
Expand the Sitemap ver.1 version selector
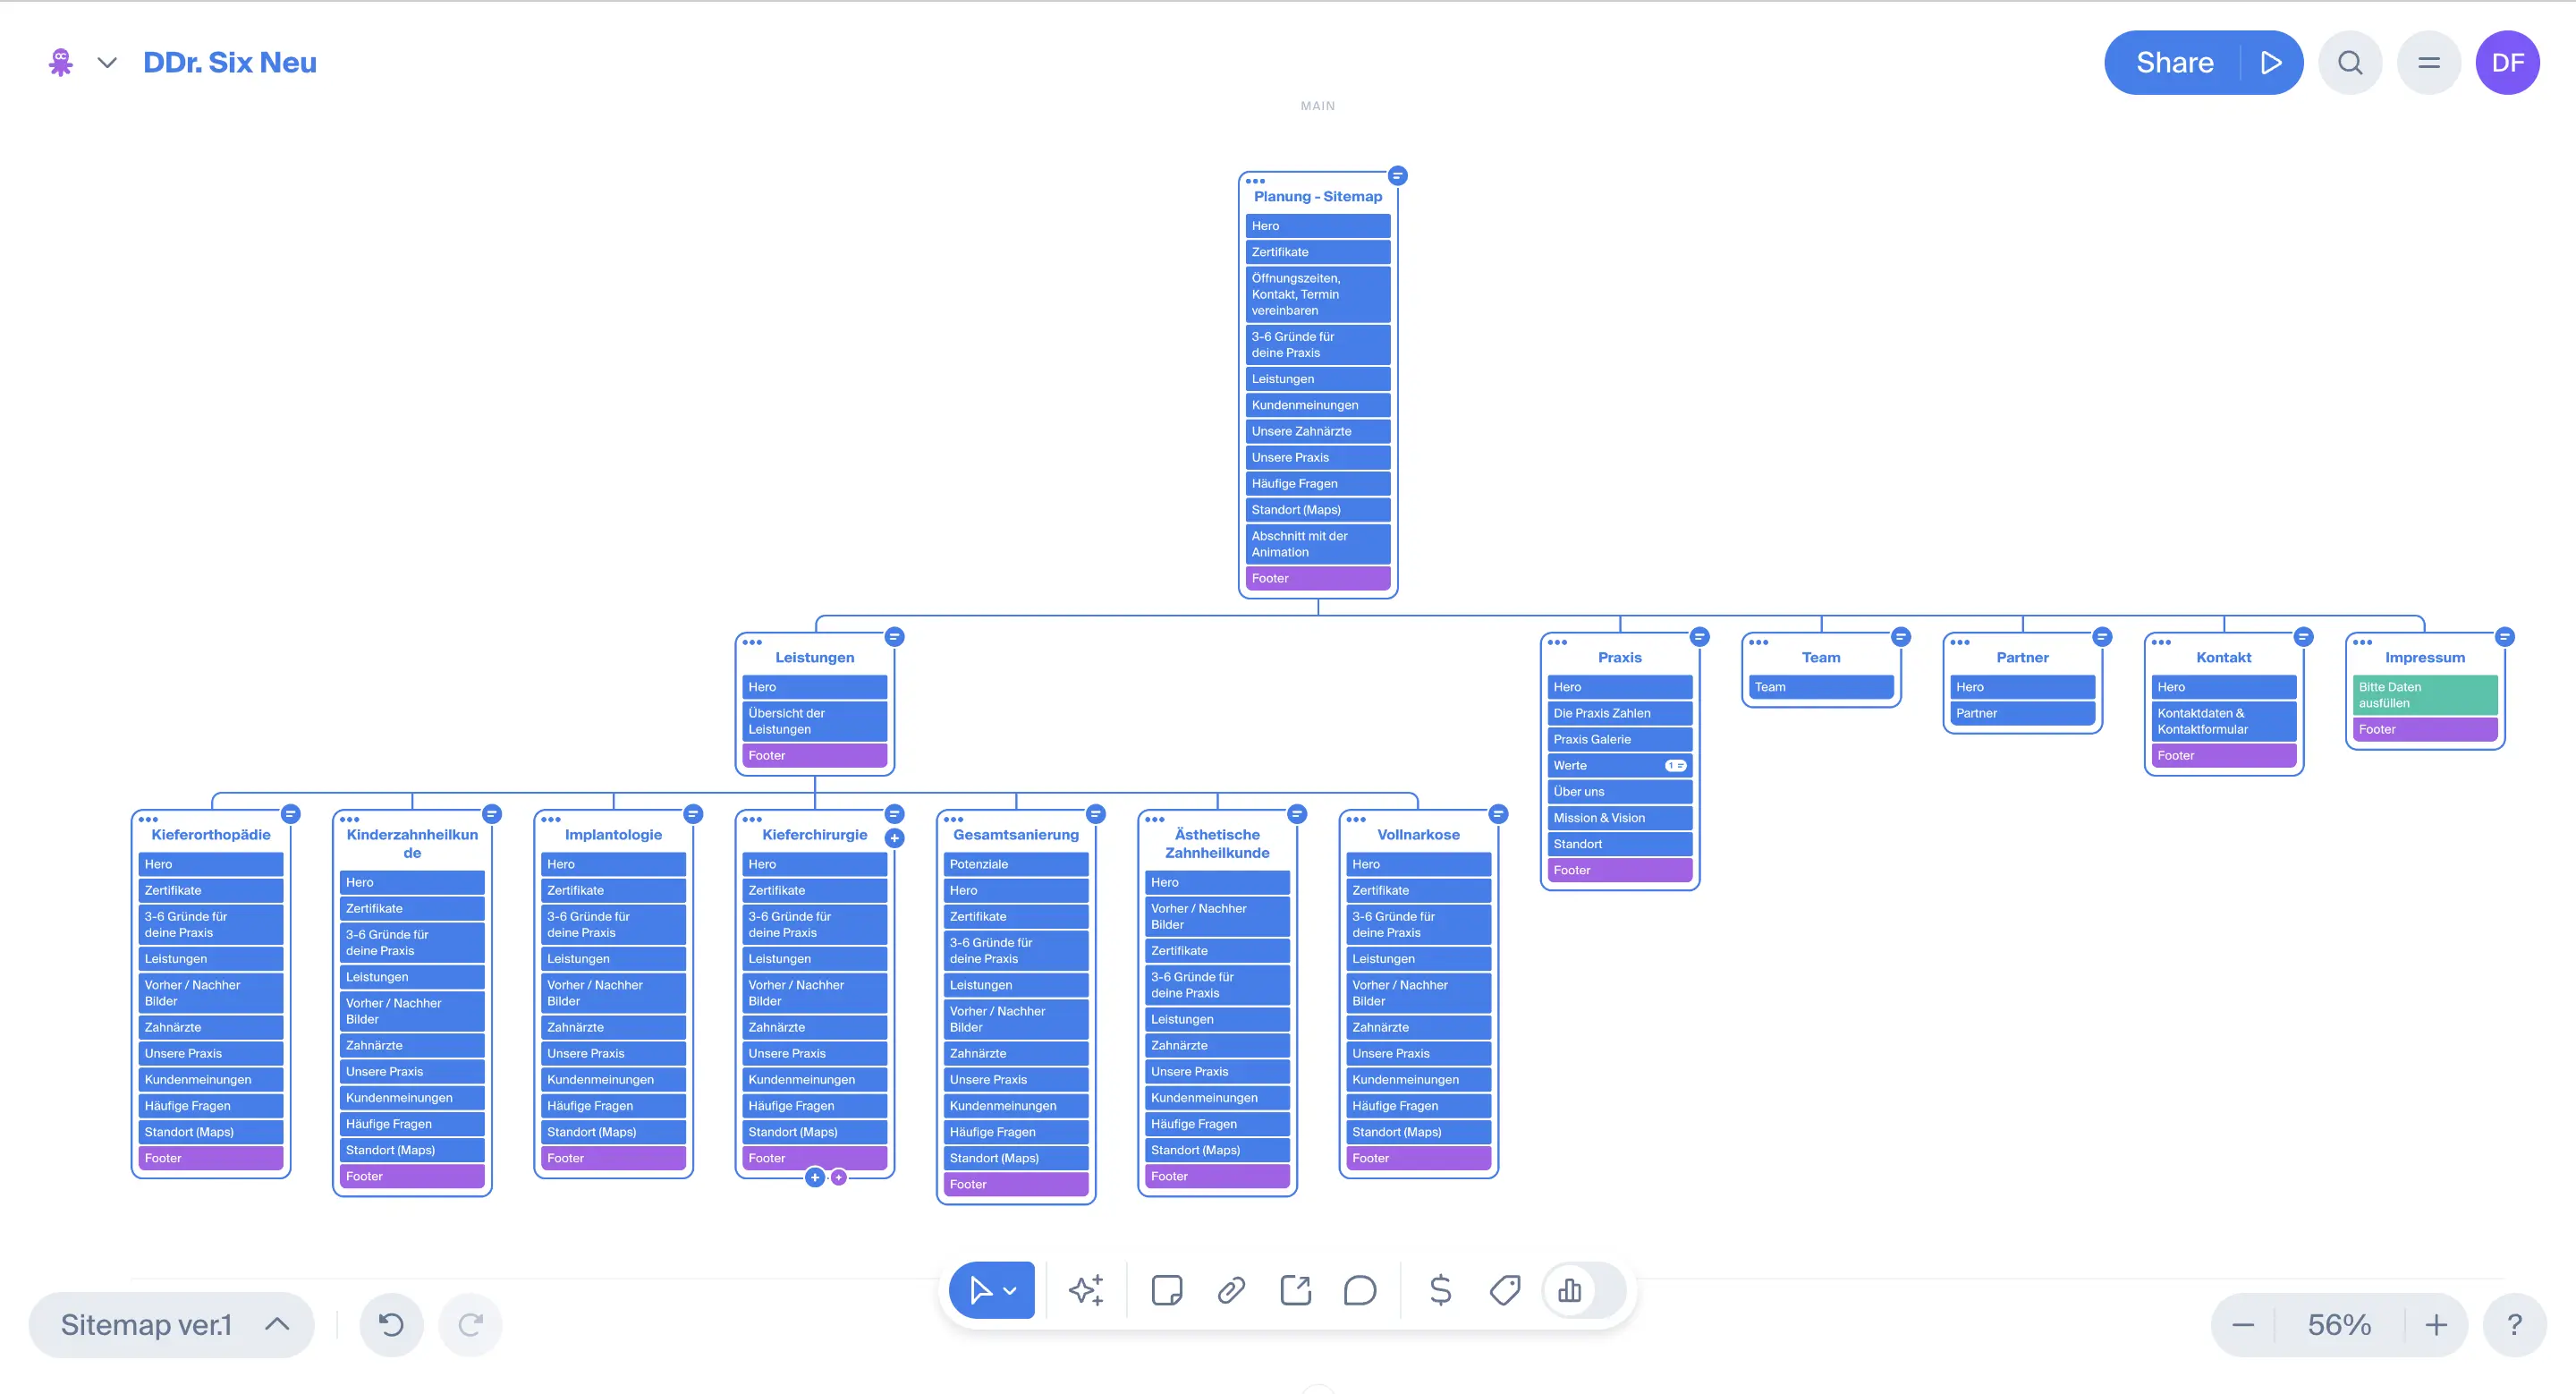(x=172, y=1325)
